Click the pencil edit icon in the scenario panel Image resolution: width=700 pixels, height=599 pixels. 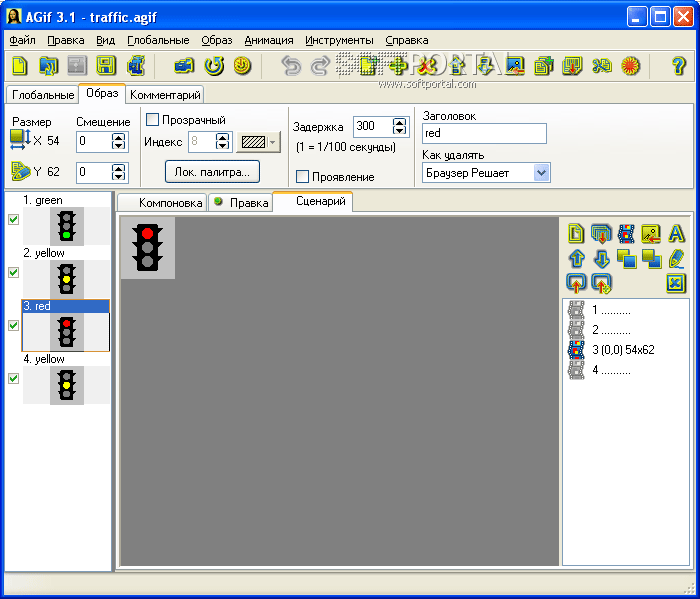[676, 259]
